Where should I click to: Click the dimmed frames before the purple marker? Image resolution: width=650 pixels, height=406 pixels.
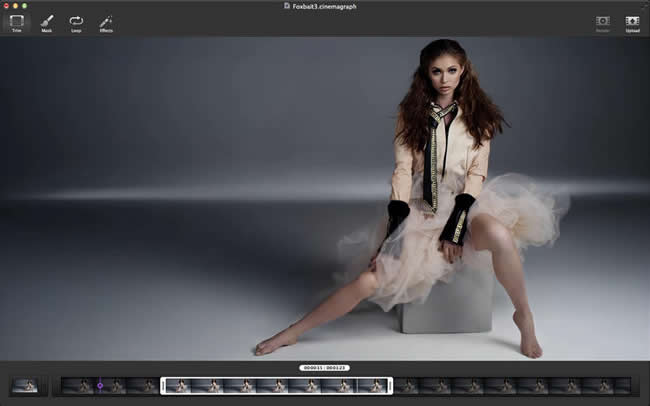click(x=78, y=385)
